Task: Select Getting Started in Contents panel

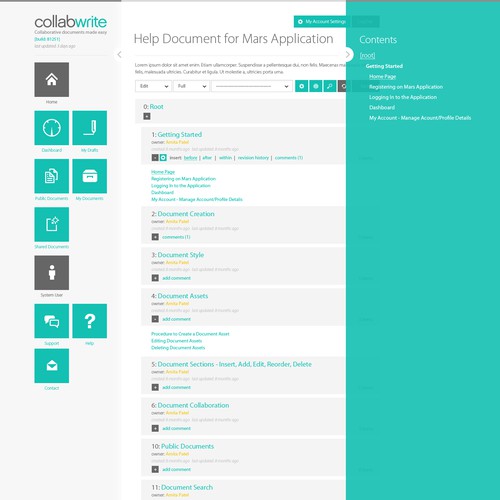Action: pos(384,66)
